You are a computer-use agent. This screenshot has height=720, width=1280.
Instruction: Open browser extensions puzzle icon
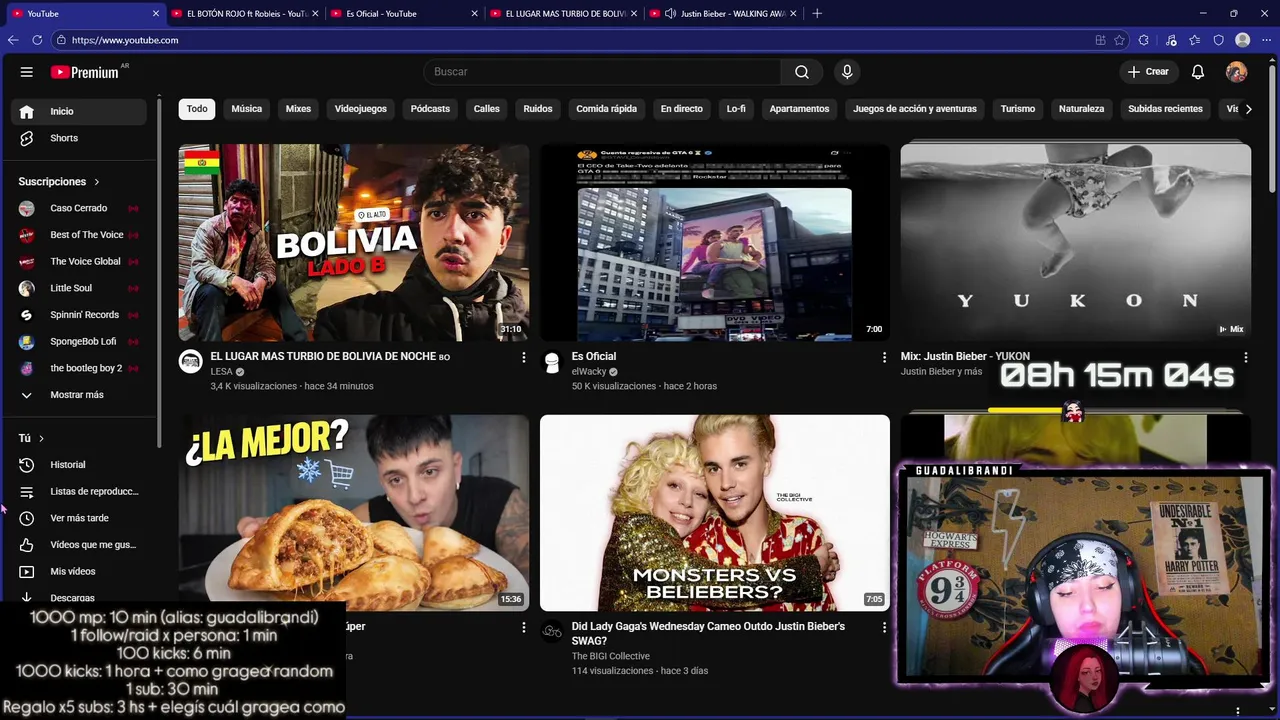click(1144, 40)
